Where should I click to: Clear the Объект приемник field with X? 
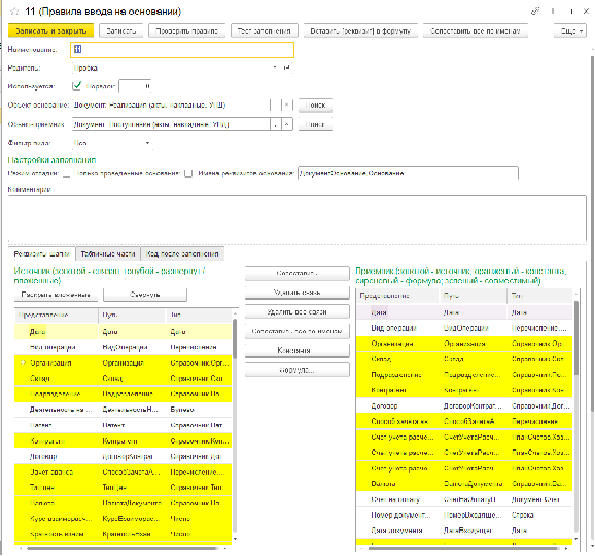pos(287,124)
